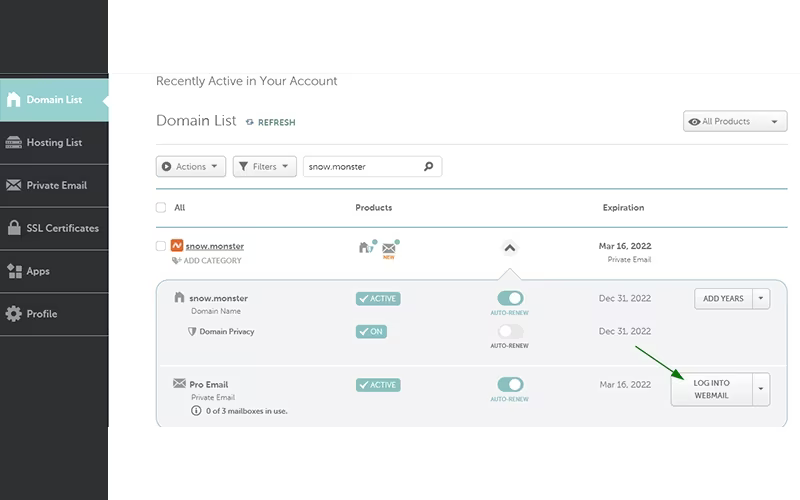Image resolution: width=800 pixels, height=500 pixels.
Task: Toggle auto-renew for Domain Privacy
Action: tap(510, 331)
